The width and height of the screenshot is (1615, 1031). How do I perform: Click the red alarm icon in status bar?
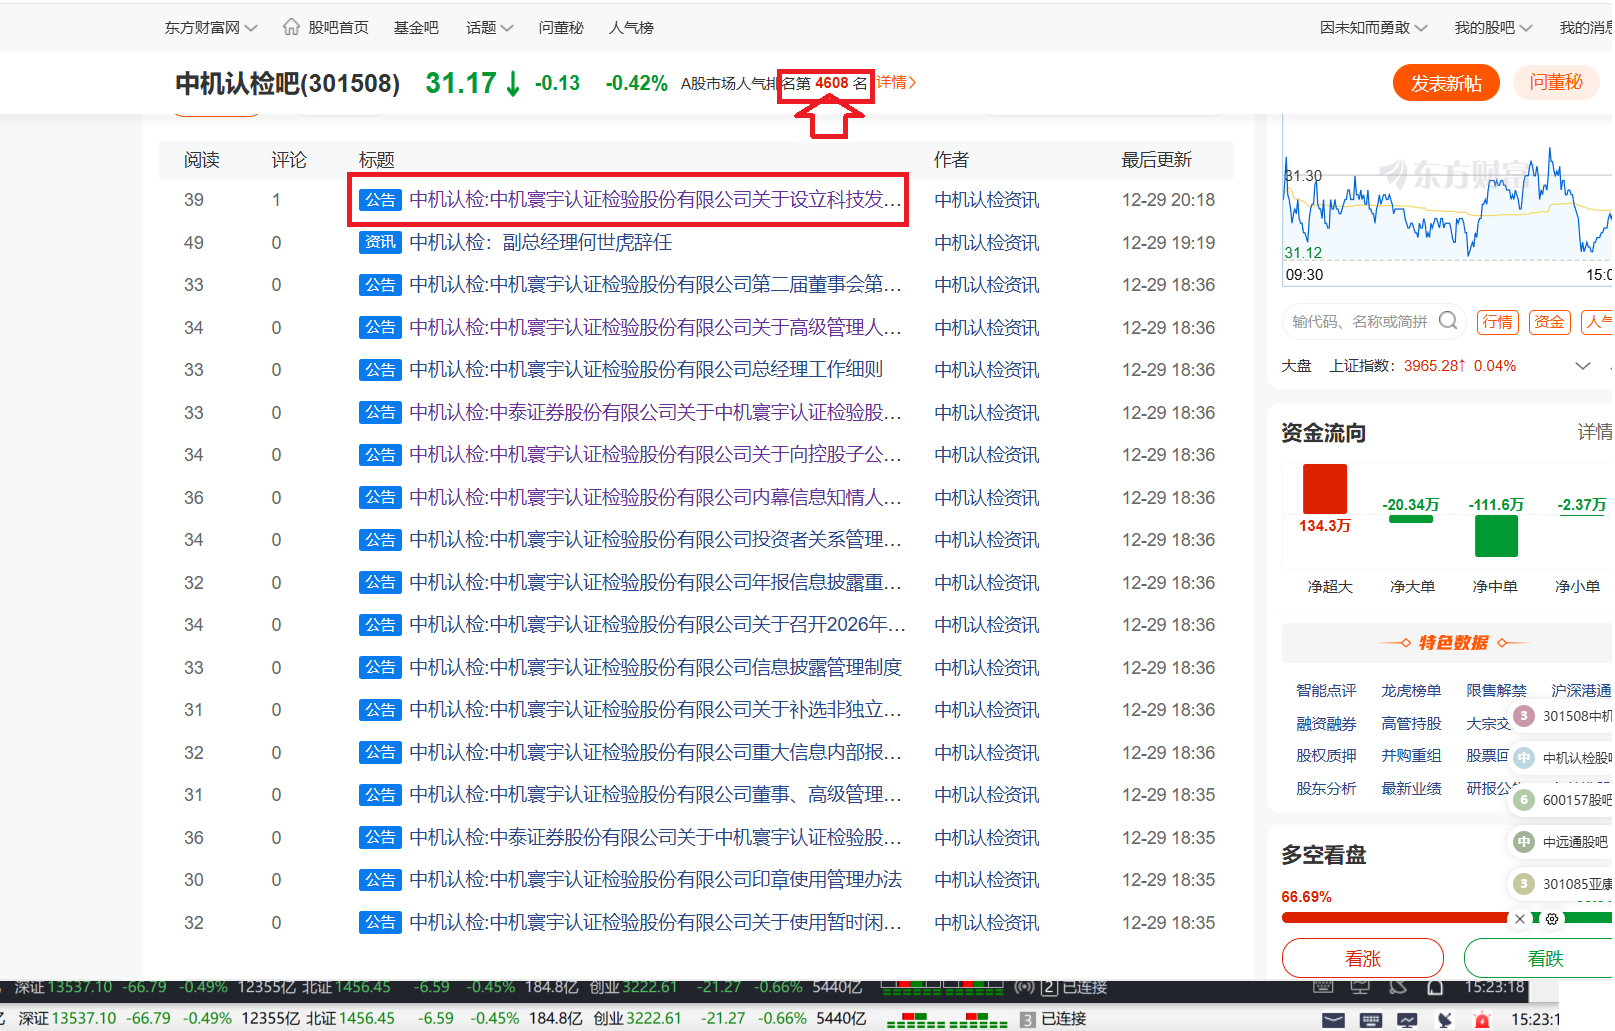[1482, 1019]
